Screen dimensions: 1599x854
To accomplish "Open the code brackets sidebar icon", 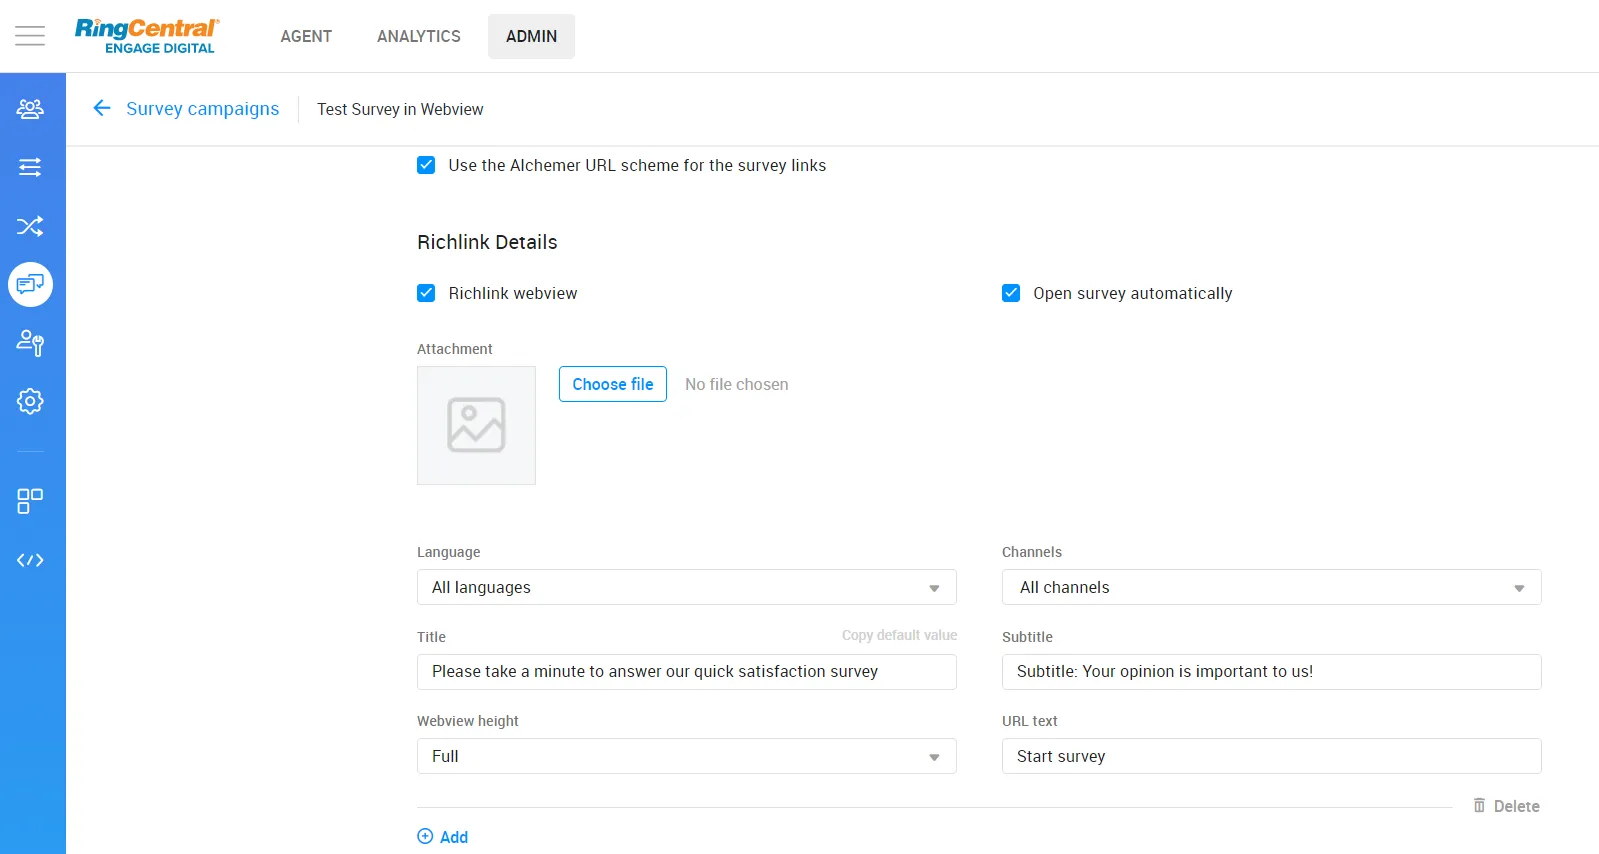I will [30, 560].
